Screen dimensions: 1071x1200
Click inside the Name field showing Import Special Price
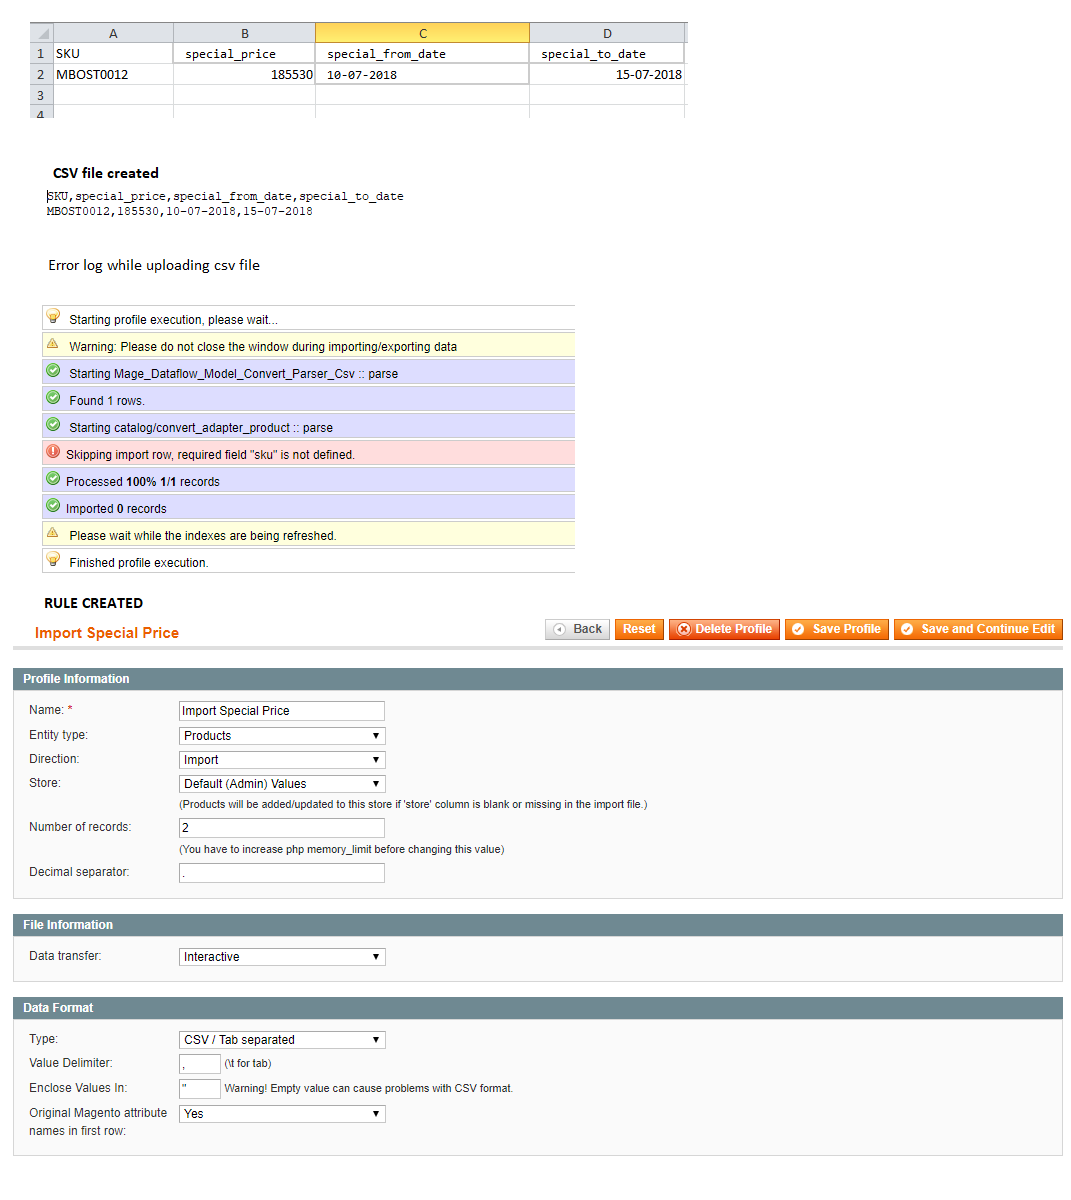281,710
